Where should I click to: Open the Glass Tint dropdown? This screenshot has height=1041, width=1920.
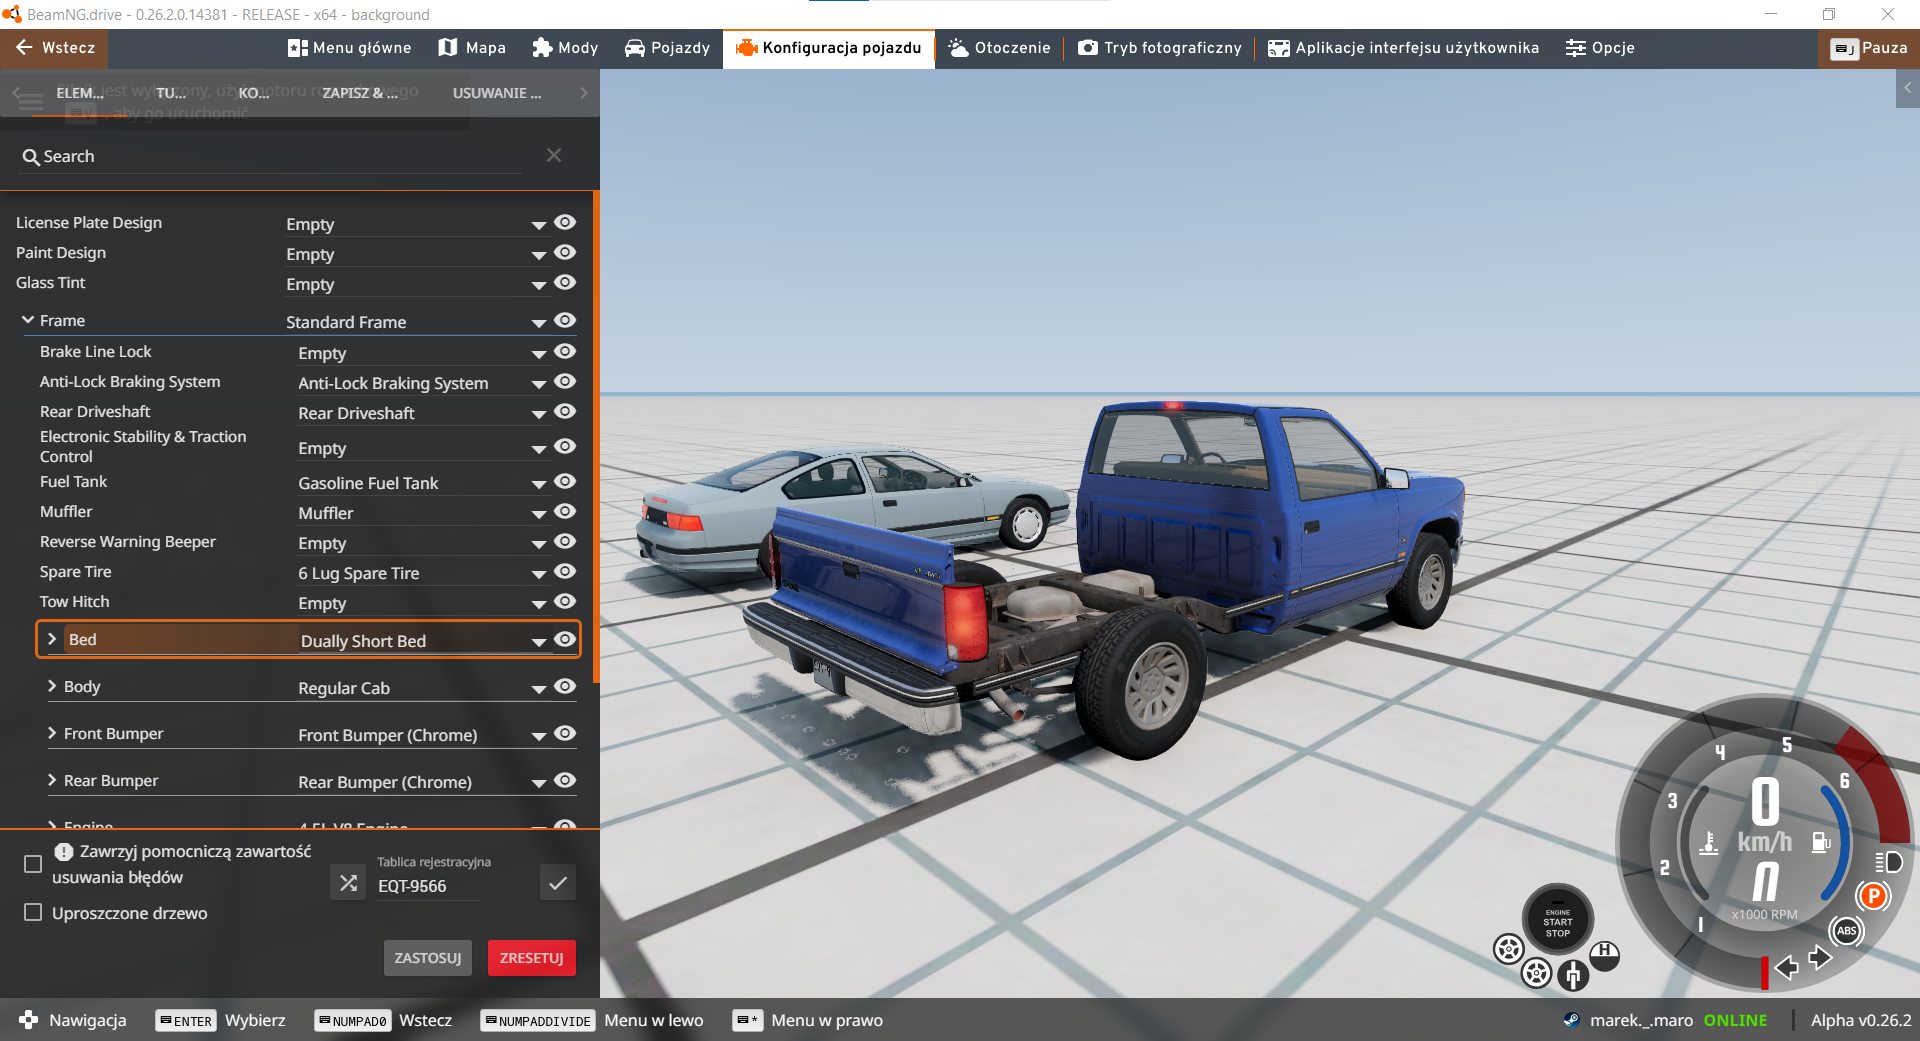(x=416, y=284)
